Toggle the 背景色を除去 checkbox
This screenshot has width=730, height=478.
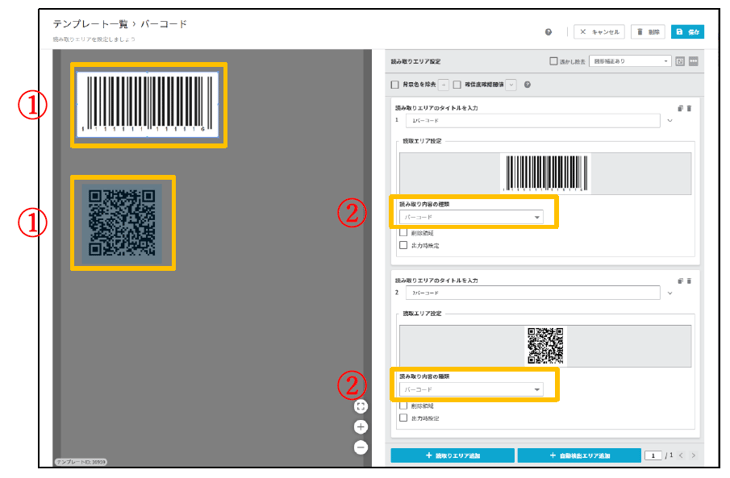395,84
